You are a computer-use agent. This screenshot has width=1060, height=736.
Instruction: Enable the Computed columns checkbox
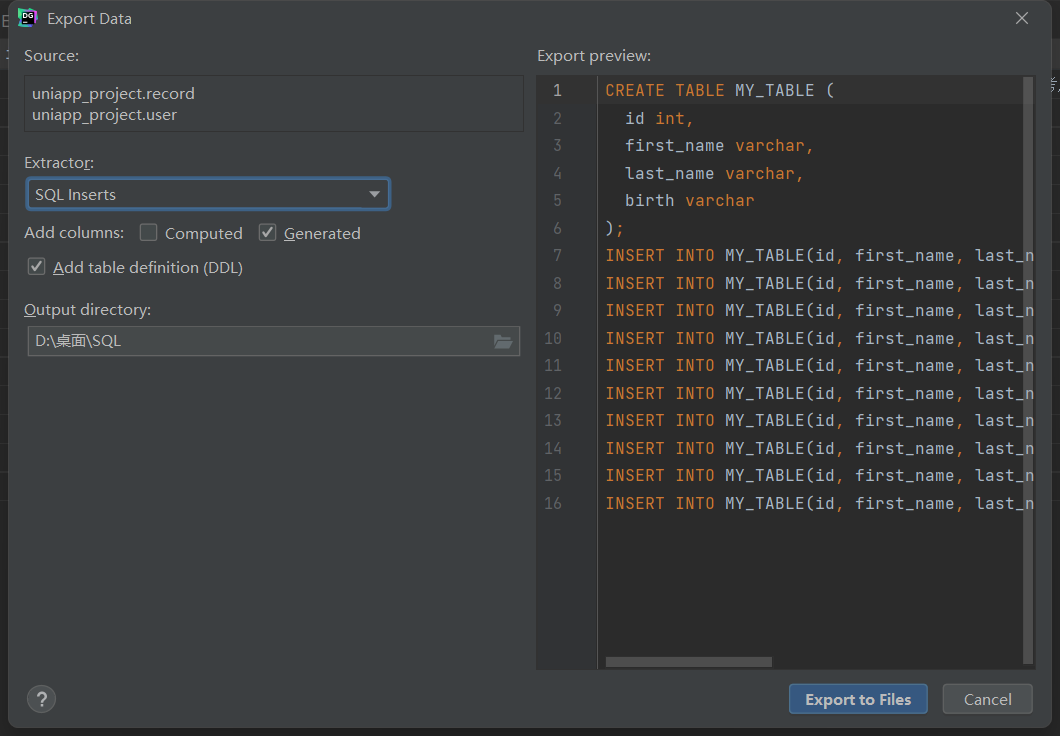(x=149, y=233)
